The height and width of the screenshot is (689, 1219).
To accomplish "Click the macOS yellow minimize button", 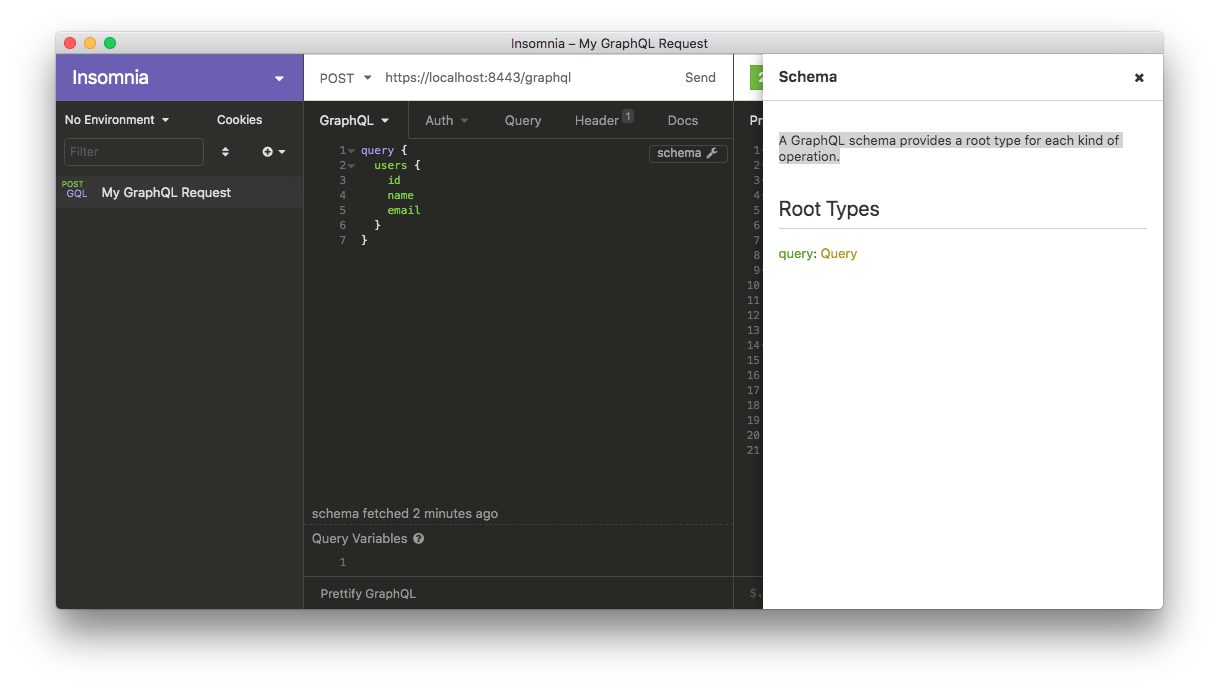I will click(x=90, y=43).
